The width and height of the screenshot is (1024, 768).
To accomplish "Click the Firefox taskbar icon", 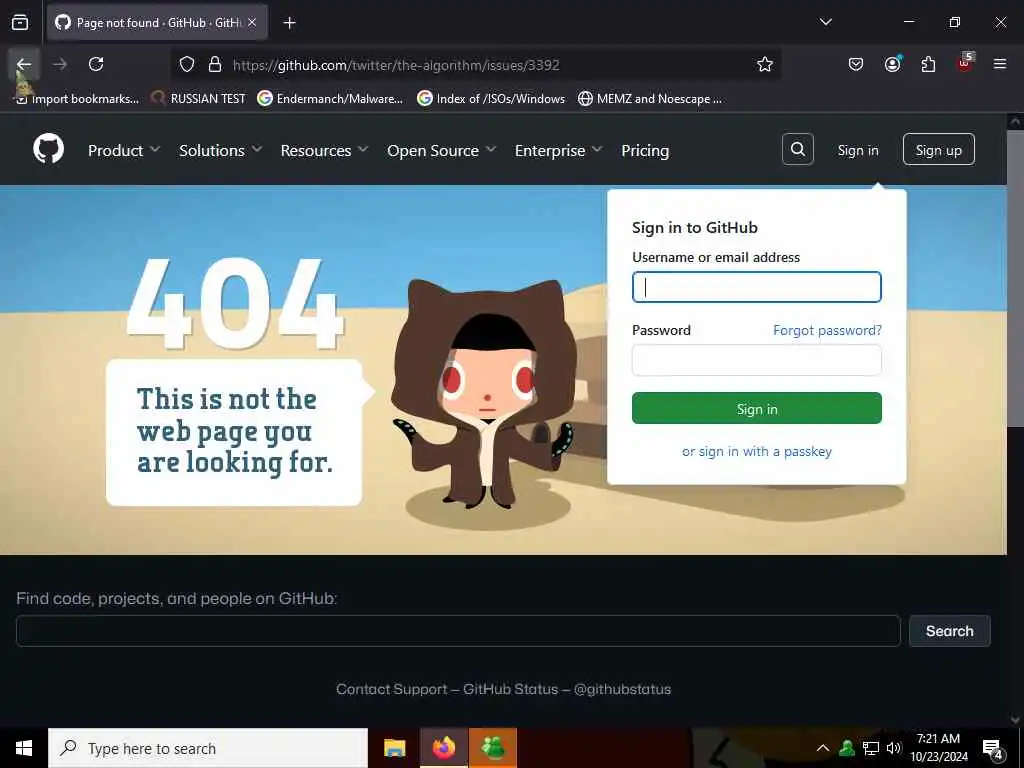I will (444, 748).
